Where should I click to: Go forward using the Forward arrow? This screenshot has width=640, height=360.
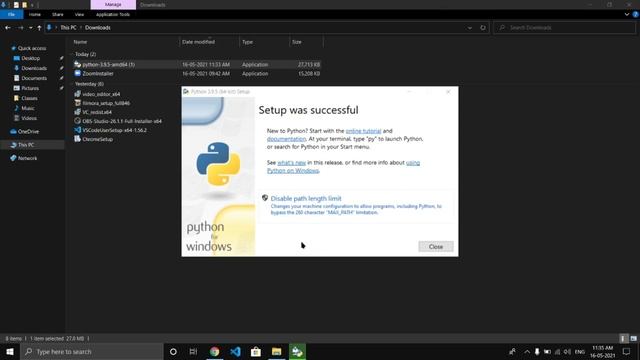pyautogui.click(x=20, y=28)
